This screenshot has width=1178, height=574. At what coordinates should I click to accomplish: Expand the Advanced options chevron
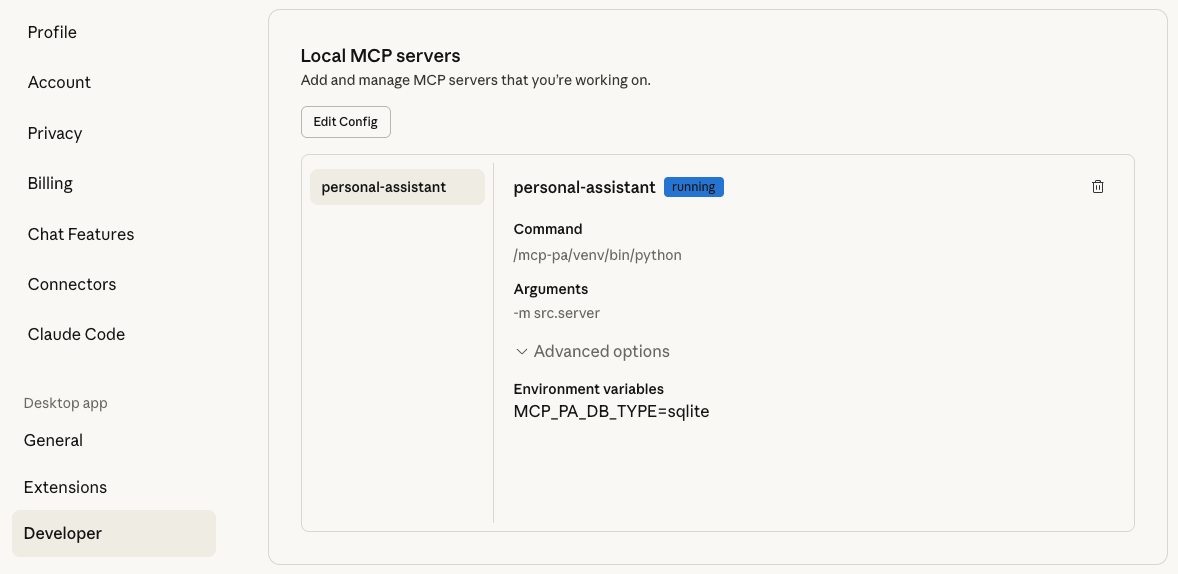[x=522, y=352]
